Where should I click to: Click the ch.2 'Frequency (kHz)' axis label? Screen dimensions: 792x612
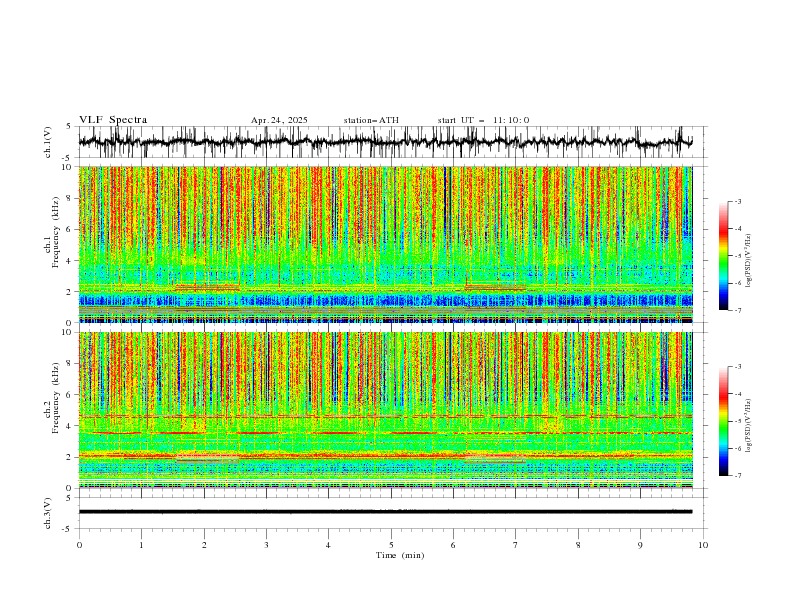(55, 398)
